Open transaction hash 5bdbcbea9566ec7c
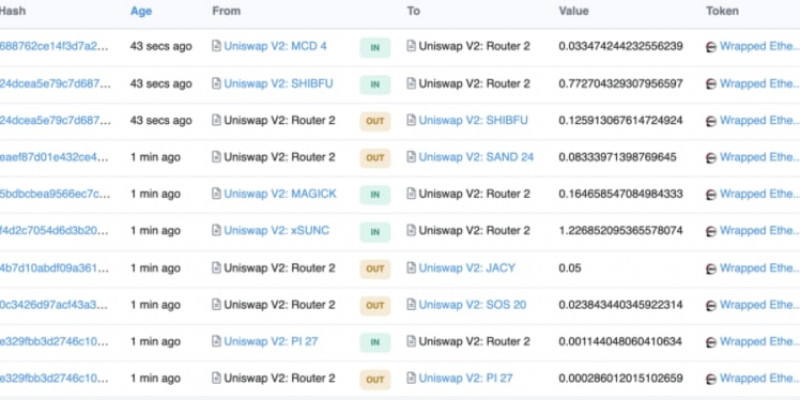 [54, 194]
